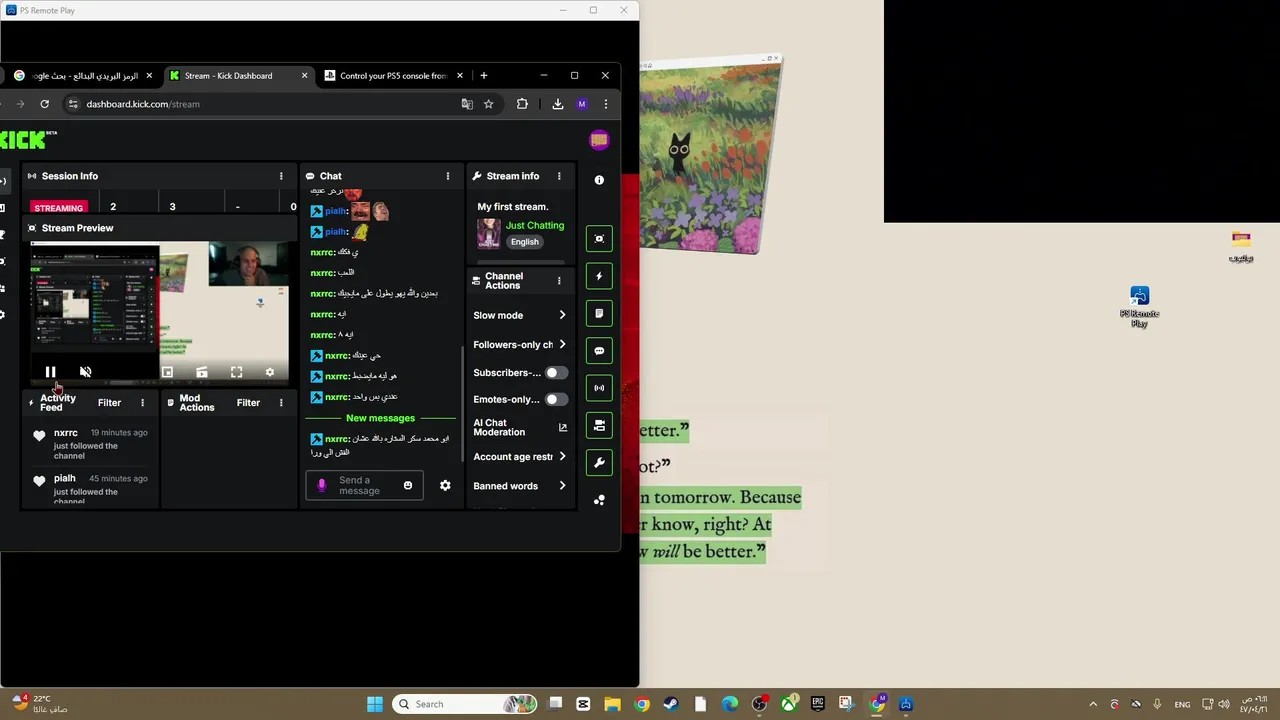This screenshot has width=1280, height=720.
Task: Open stream preview settings gear
Action: point(269,372)
